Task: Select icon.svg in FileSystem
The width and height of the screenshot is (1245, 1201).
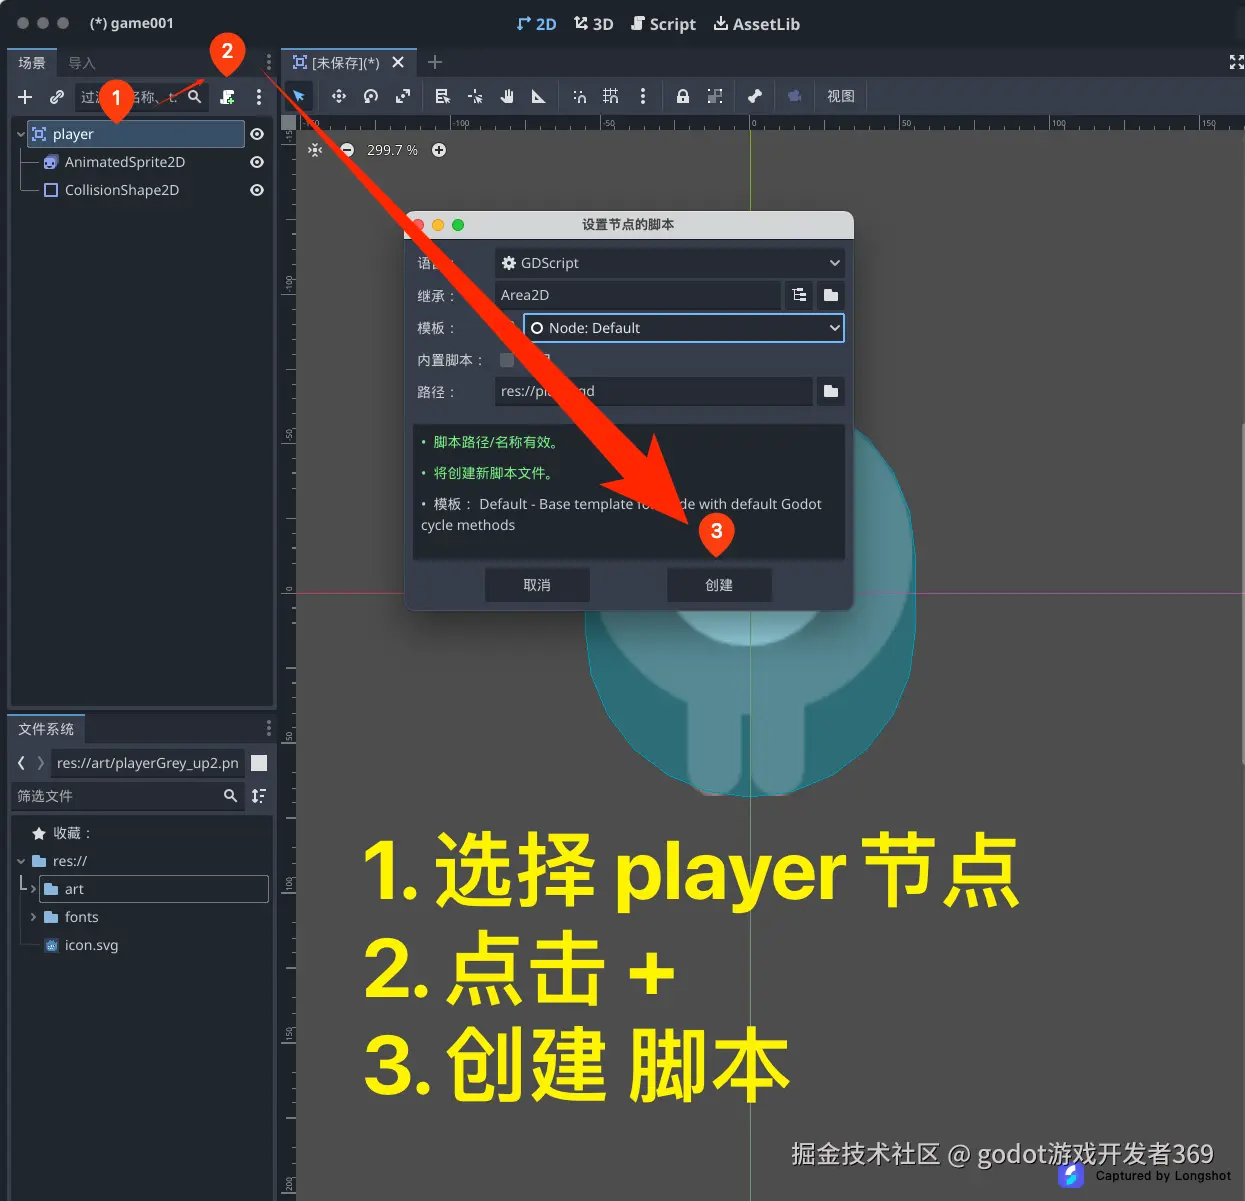Action: [x=91, y=945]
